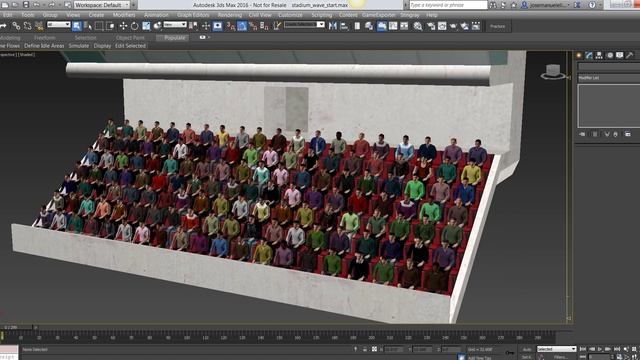
Task: Open the Modifiers menu
Action: (124, 15)
